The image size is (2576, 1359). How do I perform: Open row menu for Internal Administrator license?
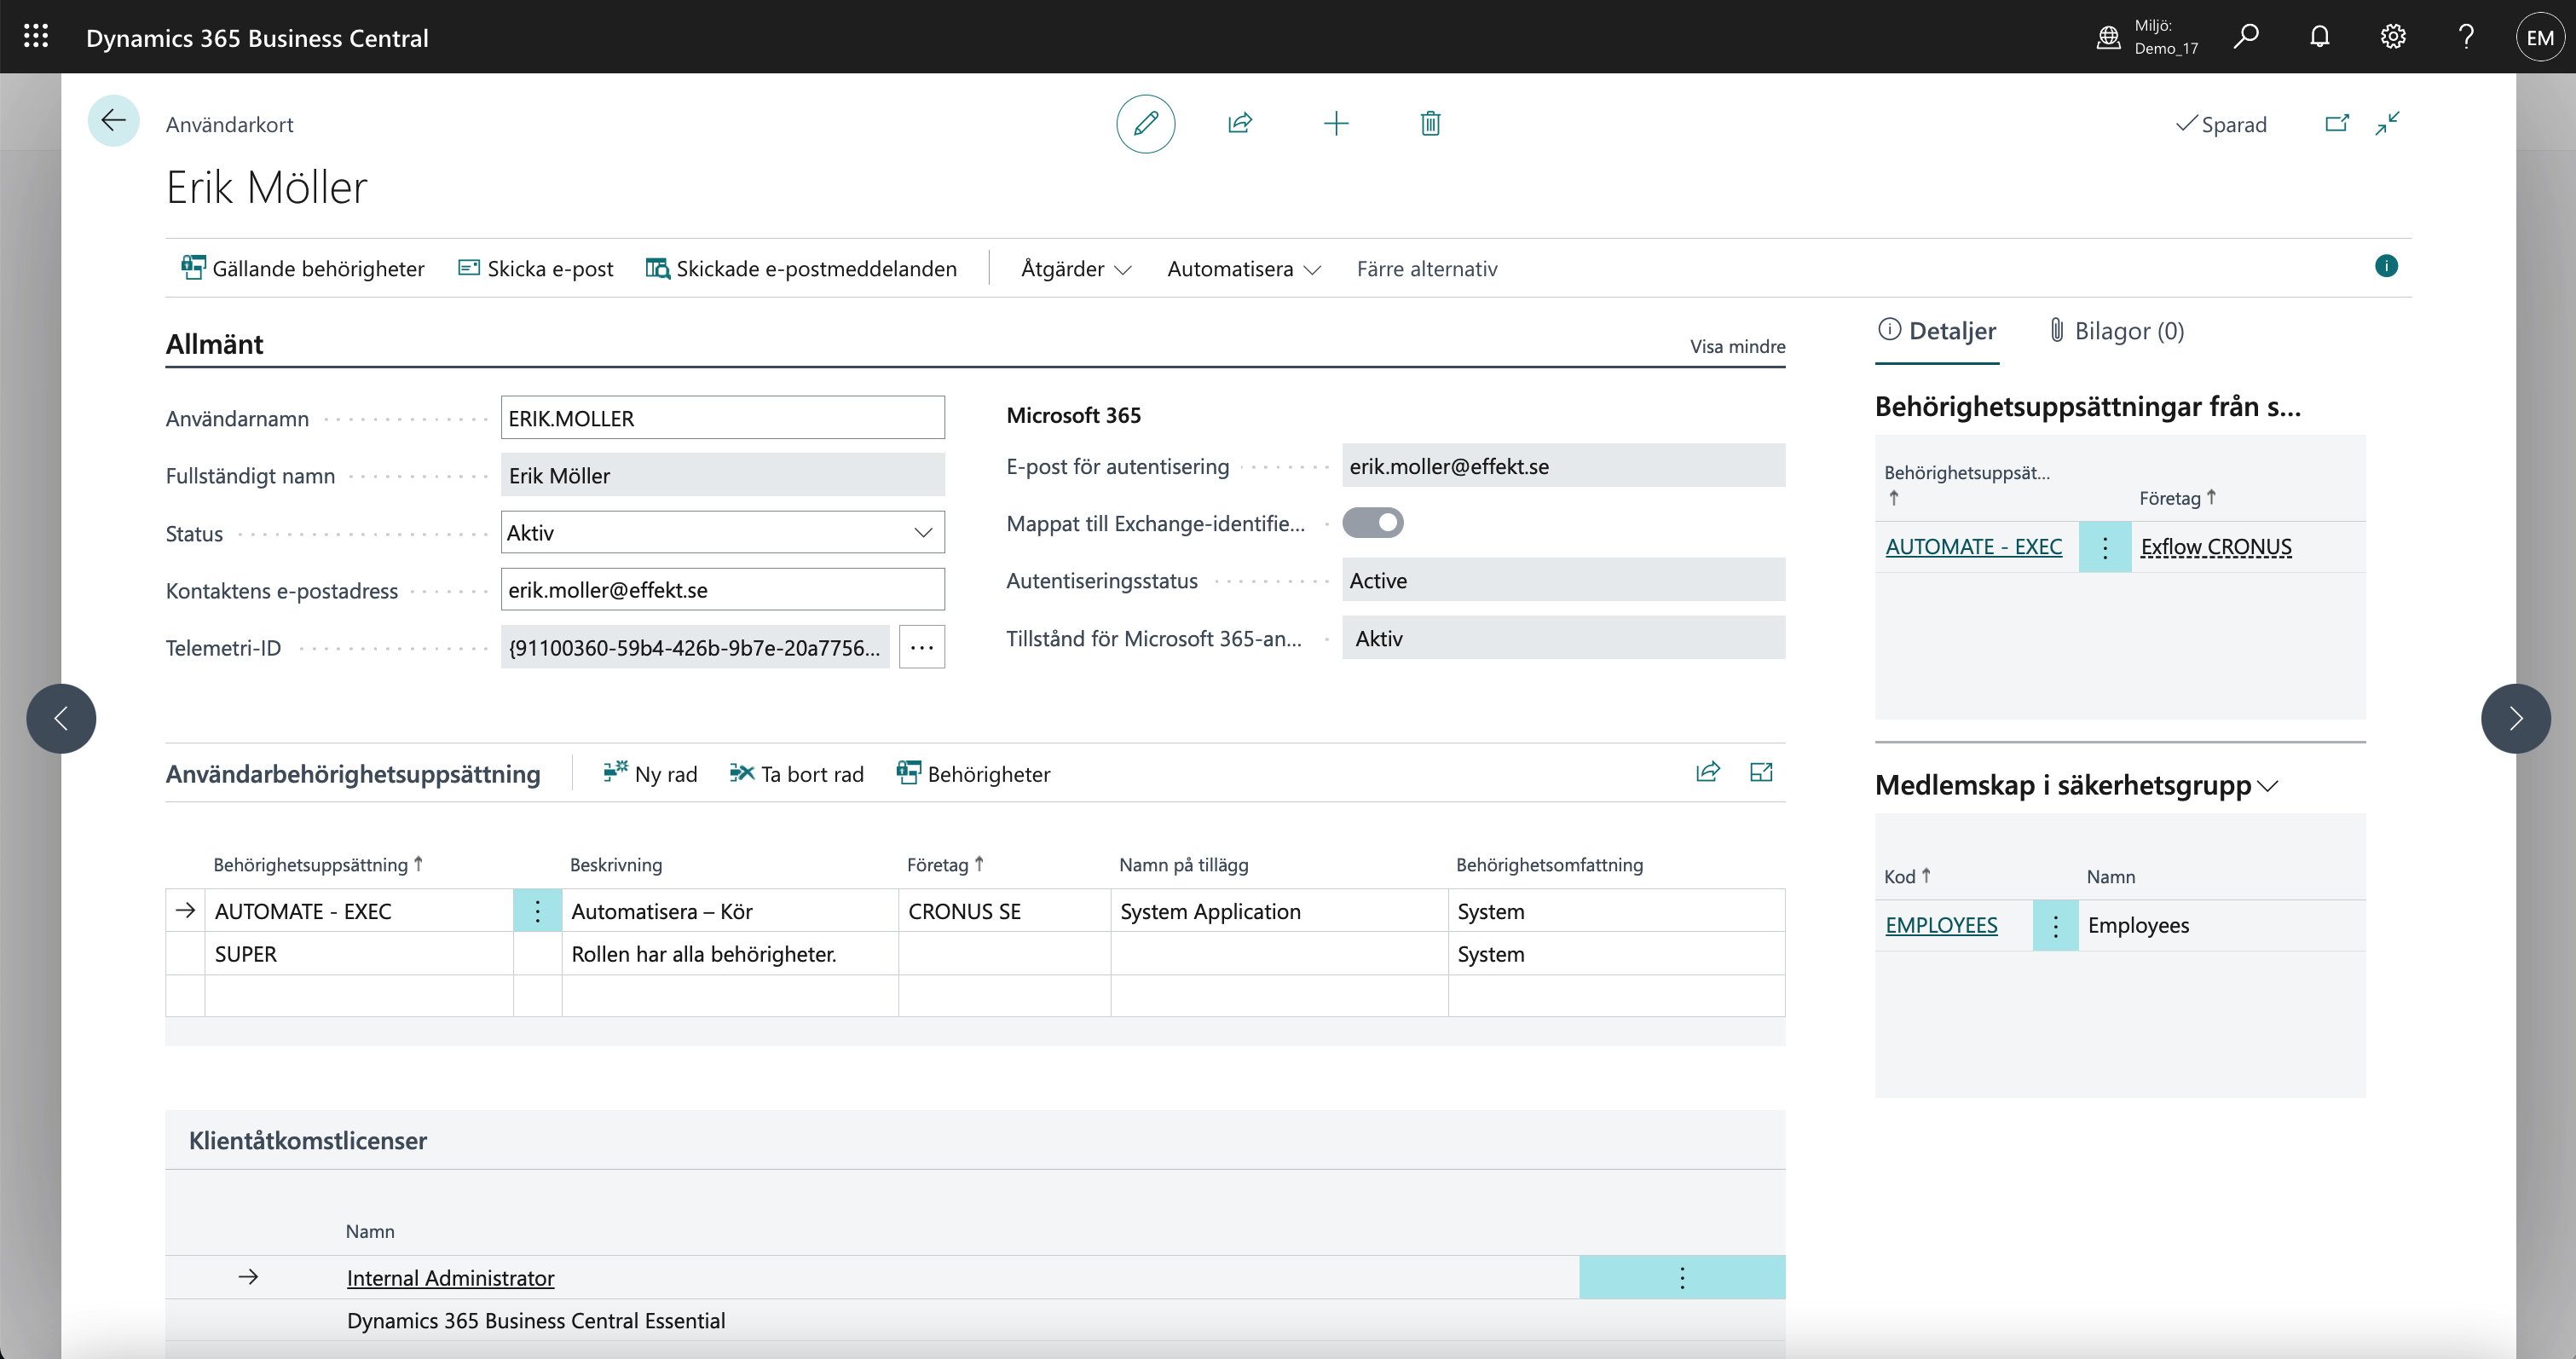pyautogui.click(x=1682, y=1277)
